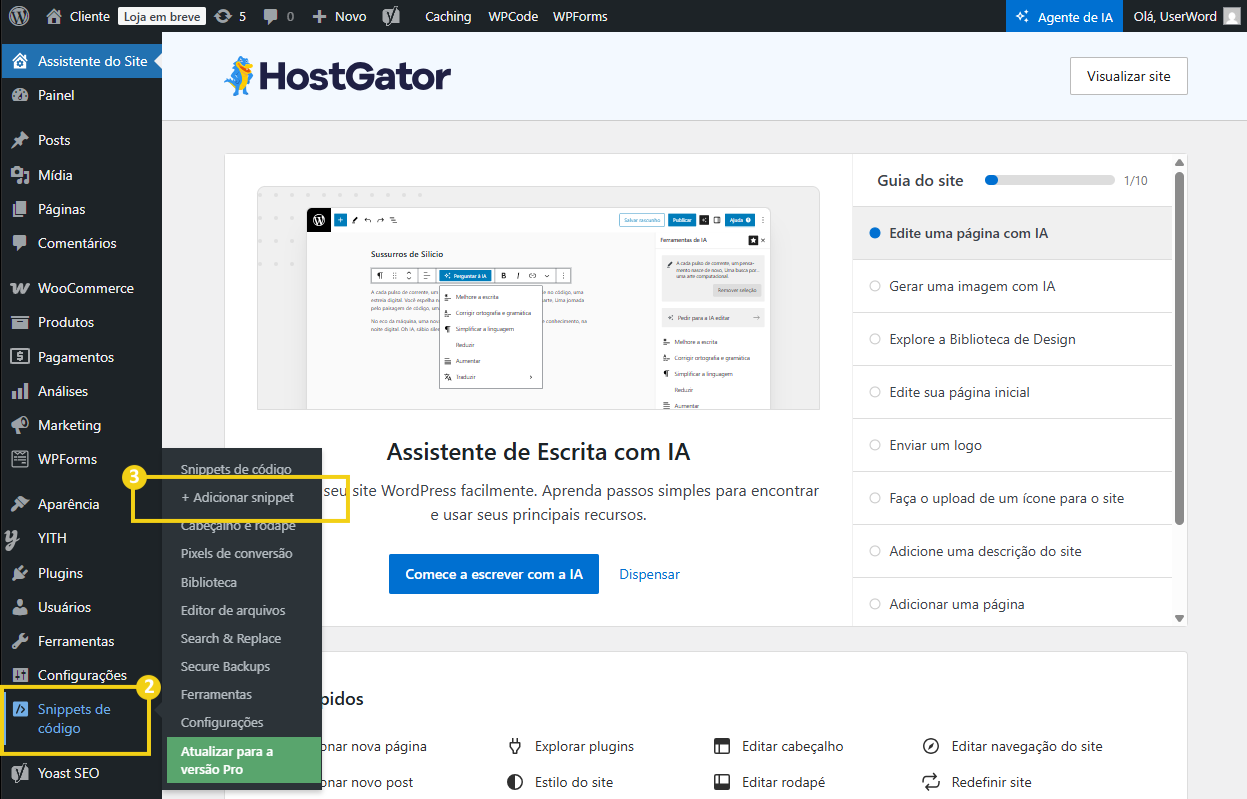Click the HostGator logo
This screenshot has height=799, width=1247.
pos(337,76)
